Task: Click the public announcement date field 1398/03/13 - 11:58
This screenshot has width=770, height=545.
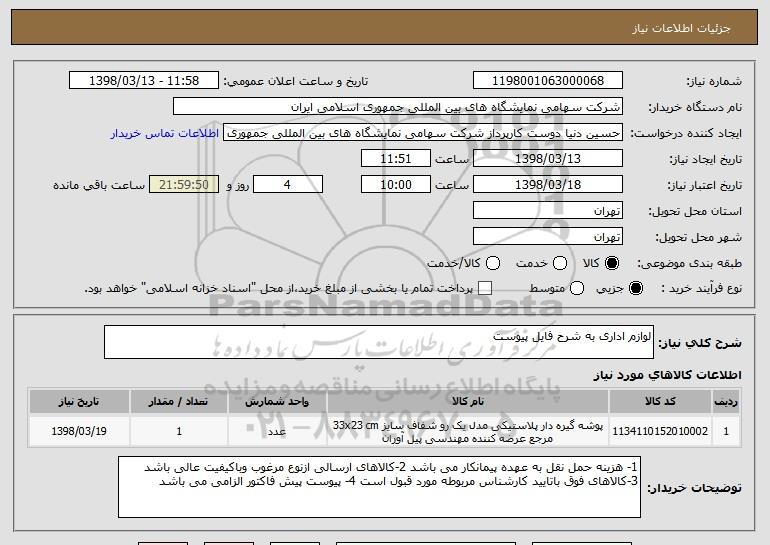Action: pyautogui.click(x=144, y=81)
